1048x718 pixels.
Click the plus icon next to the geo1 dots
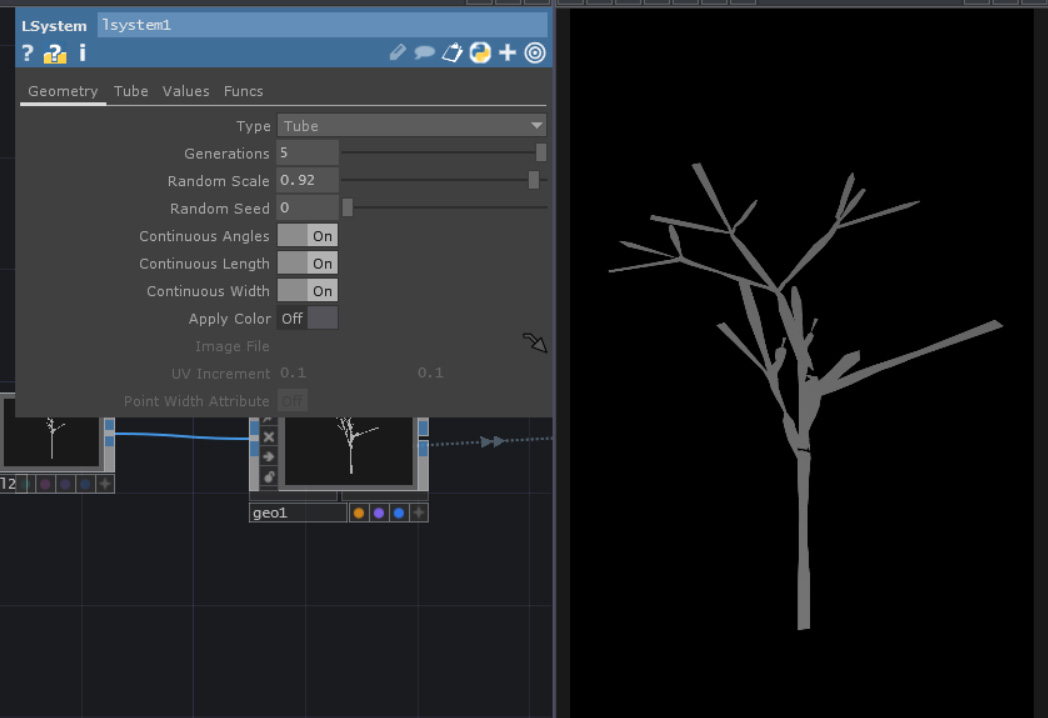(419, 513)
